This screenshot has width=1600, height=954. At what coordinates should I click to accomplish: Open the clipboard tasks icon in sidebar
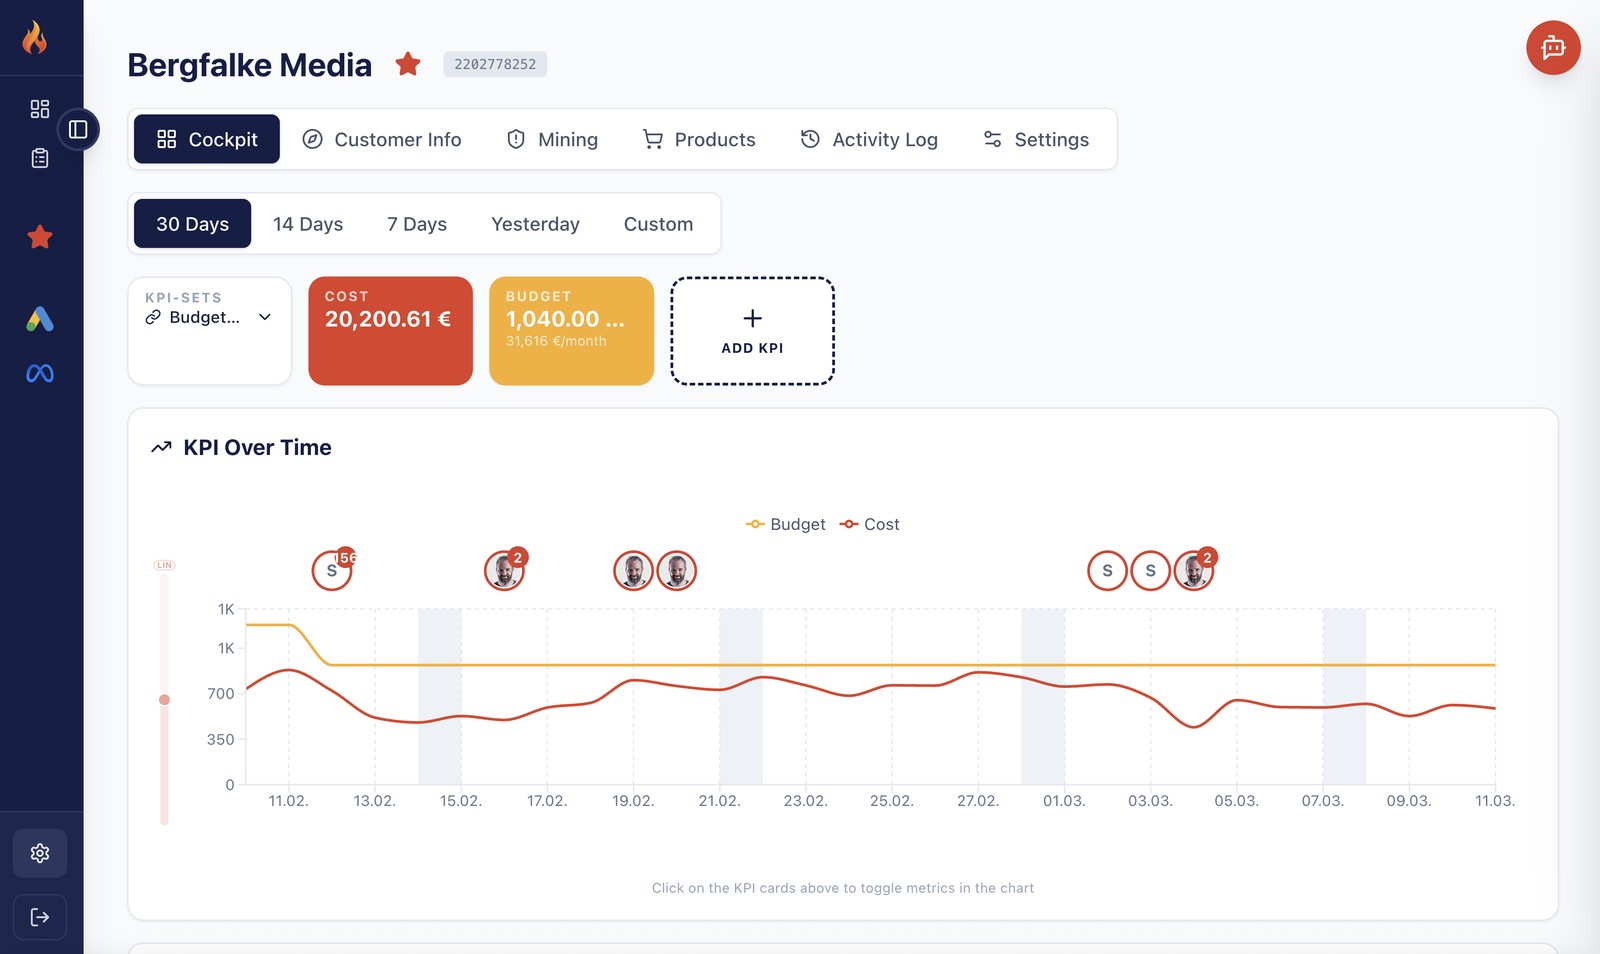coord(40,158)
